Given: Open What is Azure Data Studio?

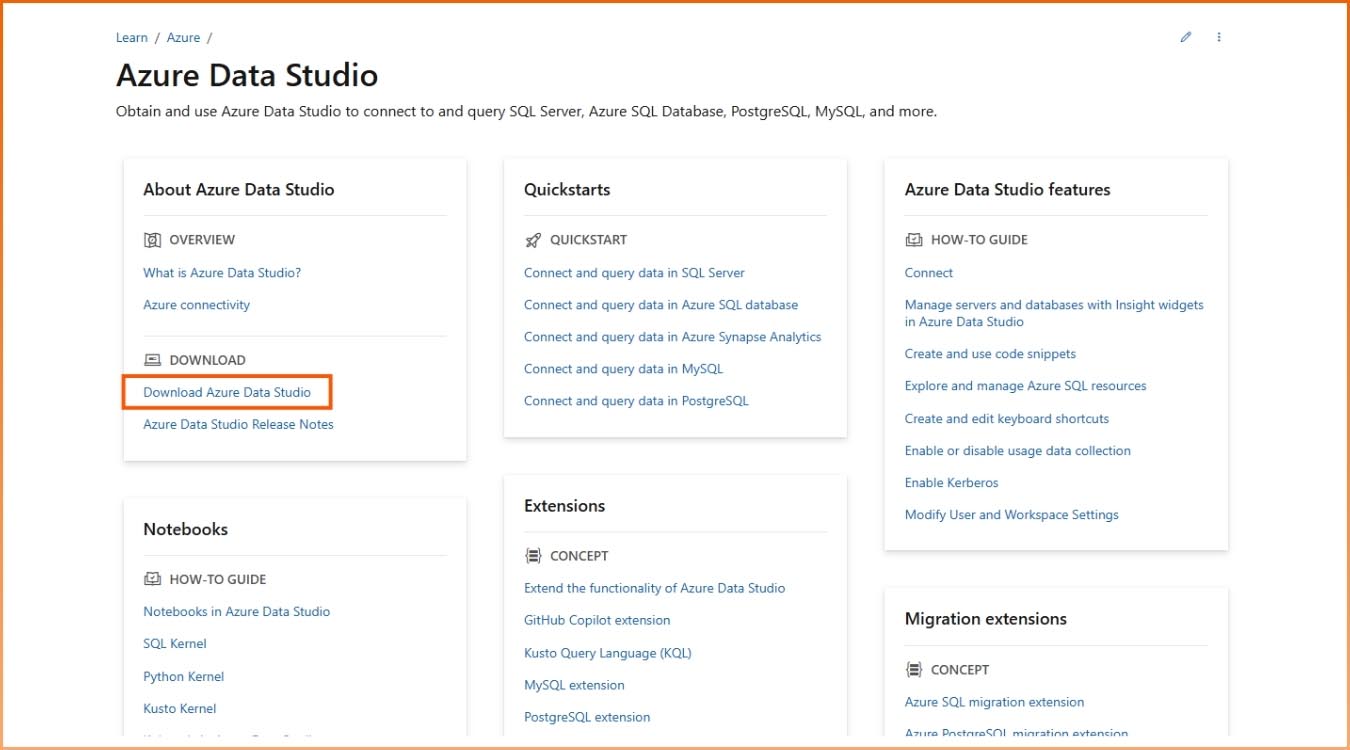Looking at the screenshot, I should click(222, 273).
